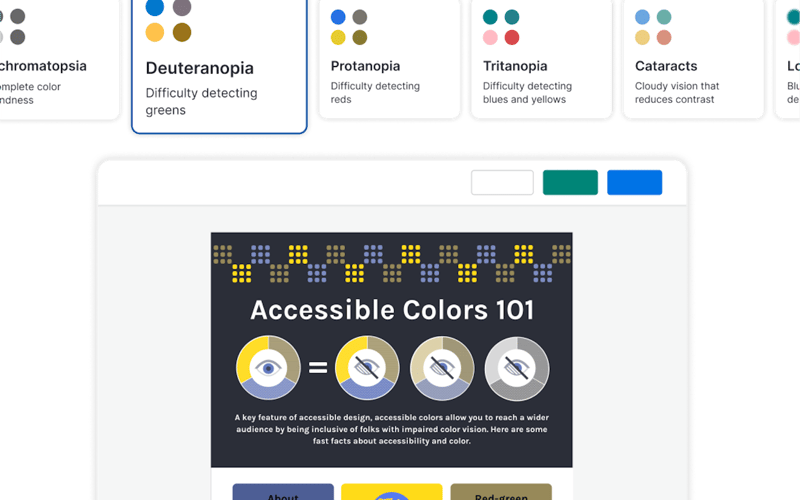
Task: Click the red dot in Tritanopia card
Action: (512, 37)
